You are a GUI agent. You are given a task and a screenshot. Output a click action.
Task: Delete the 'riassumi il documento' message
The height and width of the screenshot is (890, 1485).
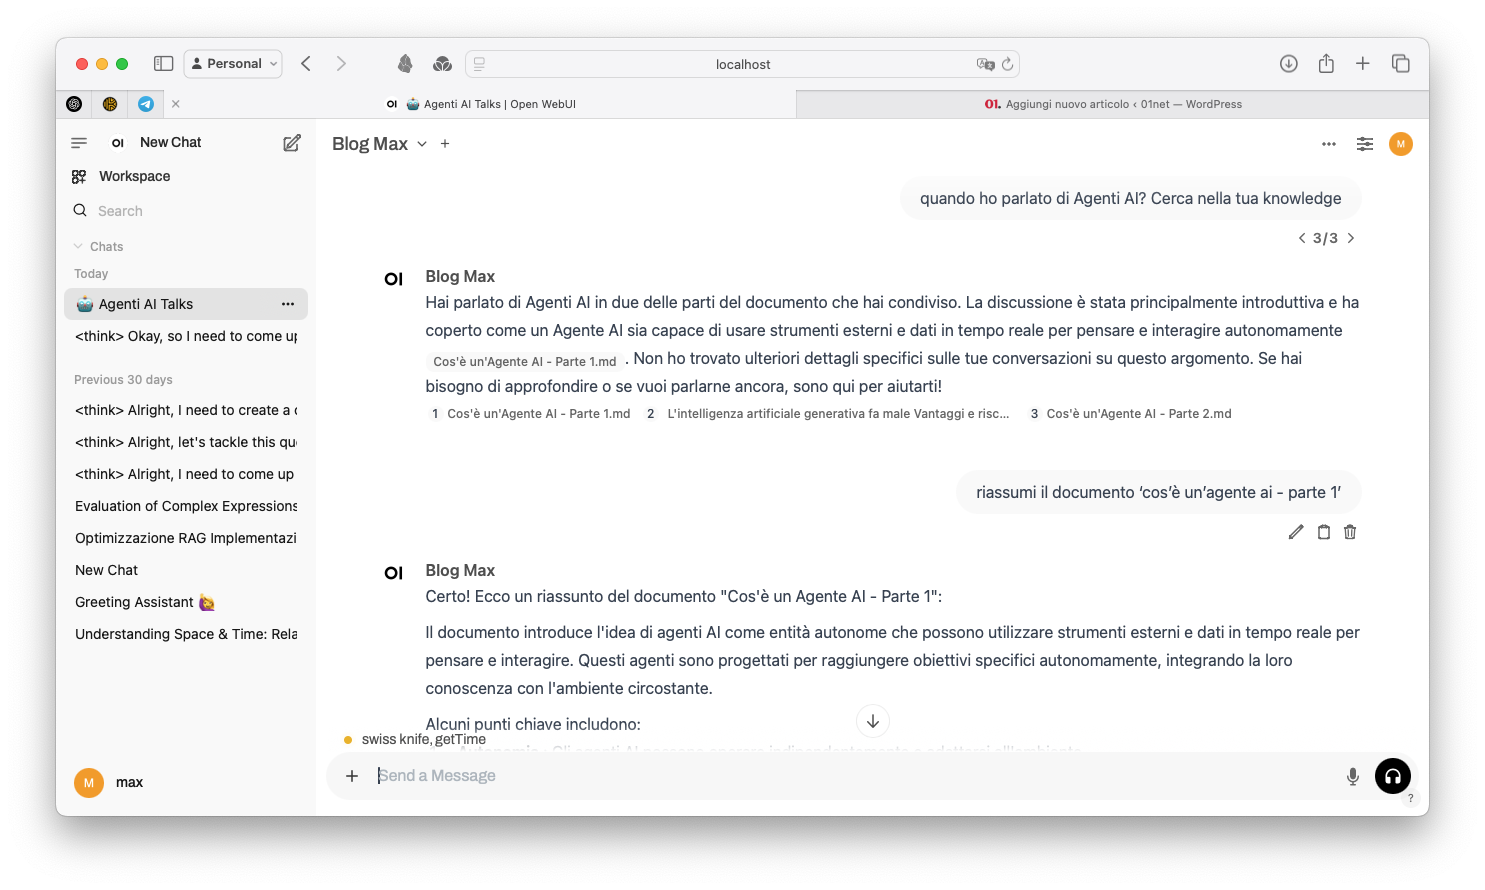pyautogui.click(x=1350, y=532)
